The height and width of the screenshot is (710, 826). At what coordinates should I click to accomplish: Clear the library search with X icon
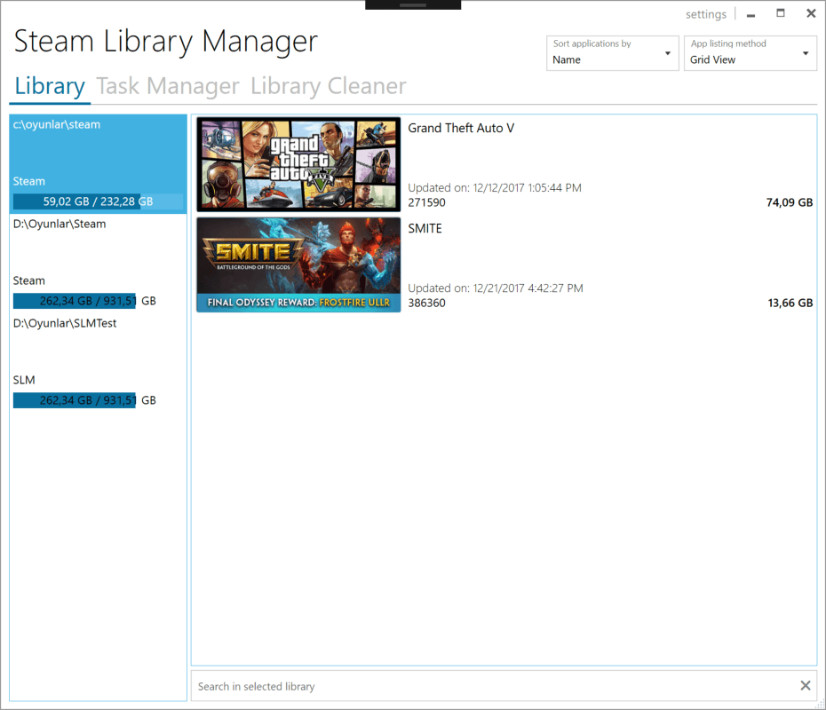point(805,685)
